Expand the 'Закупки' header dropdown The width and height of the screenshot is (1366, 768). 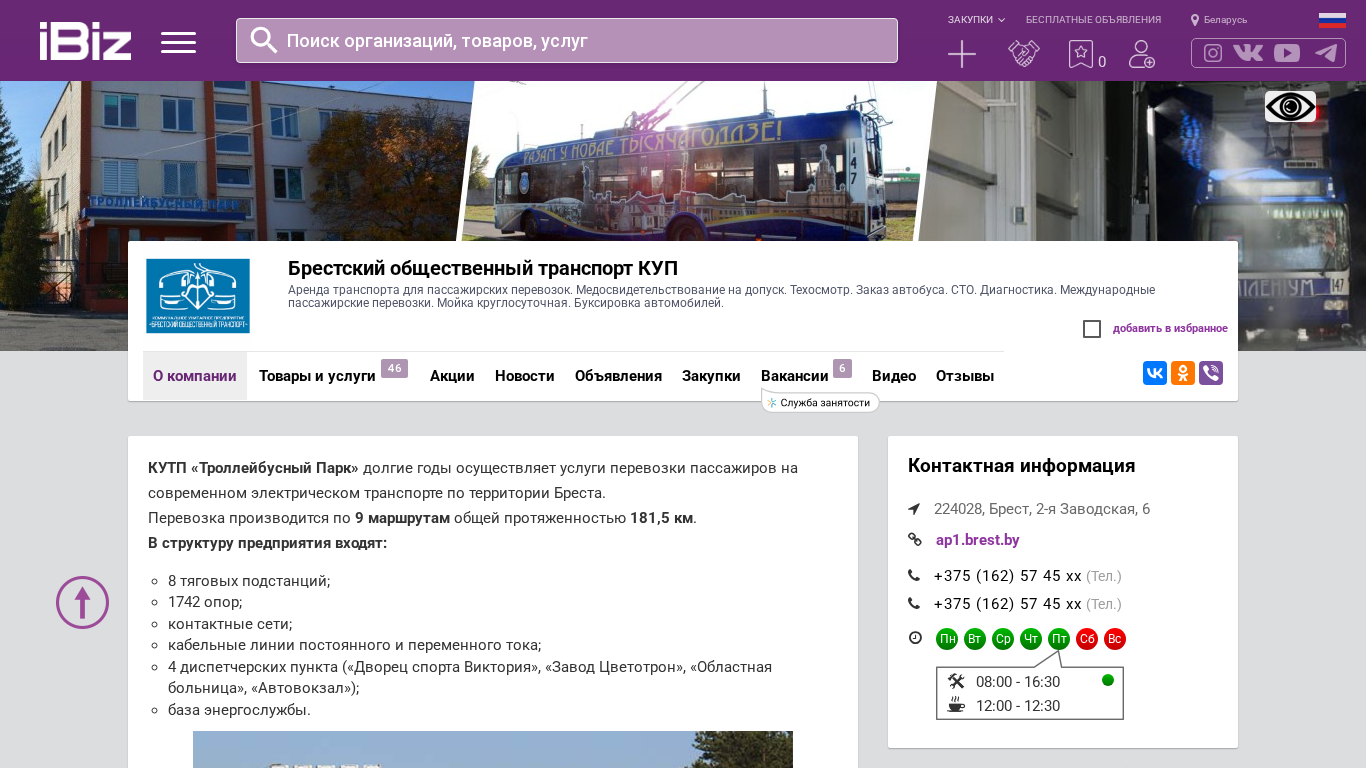pos(976,20)
